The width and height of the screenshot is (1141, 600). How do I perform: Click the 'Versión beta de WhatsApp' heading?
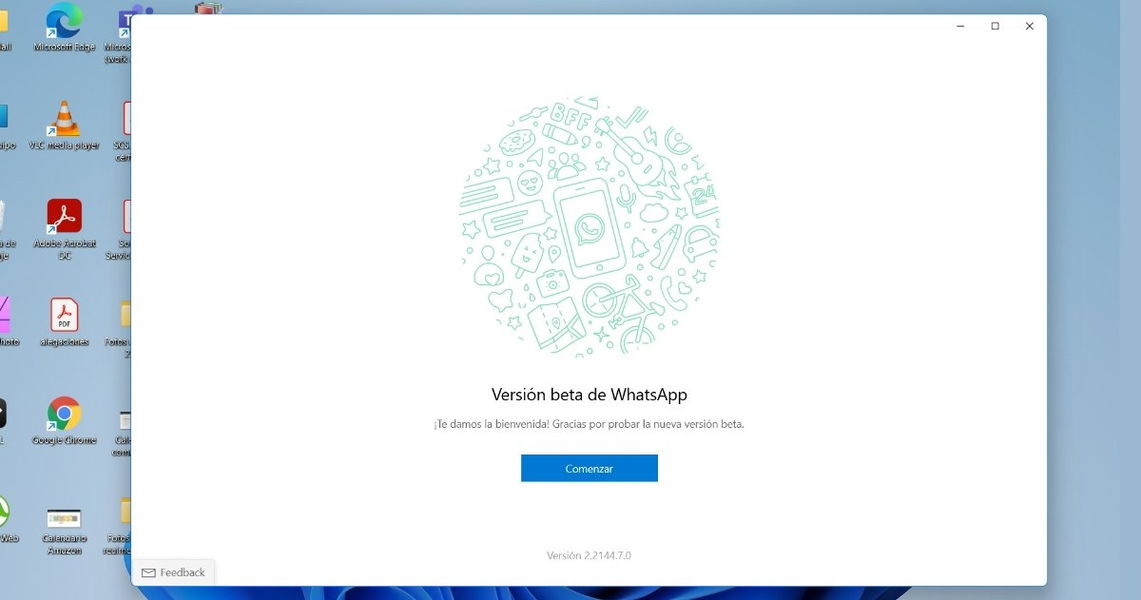click(x=589, y=395)
